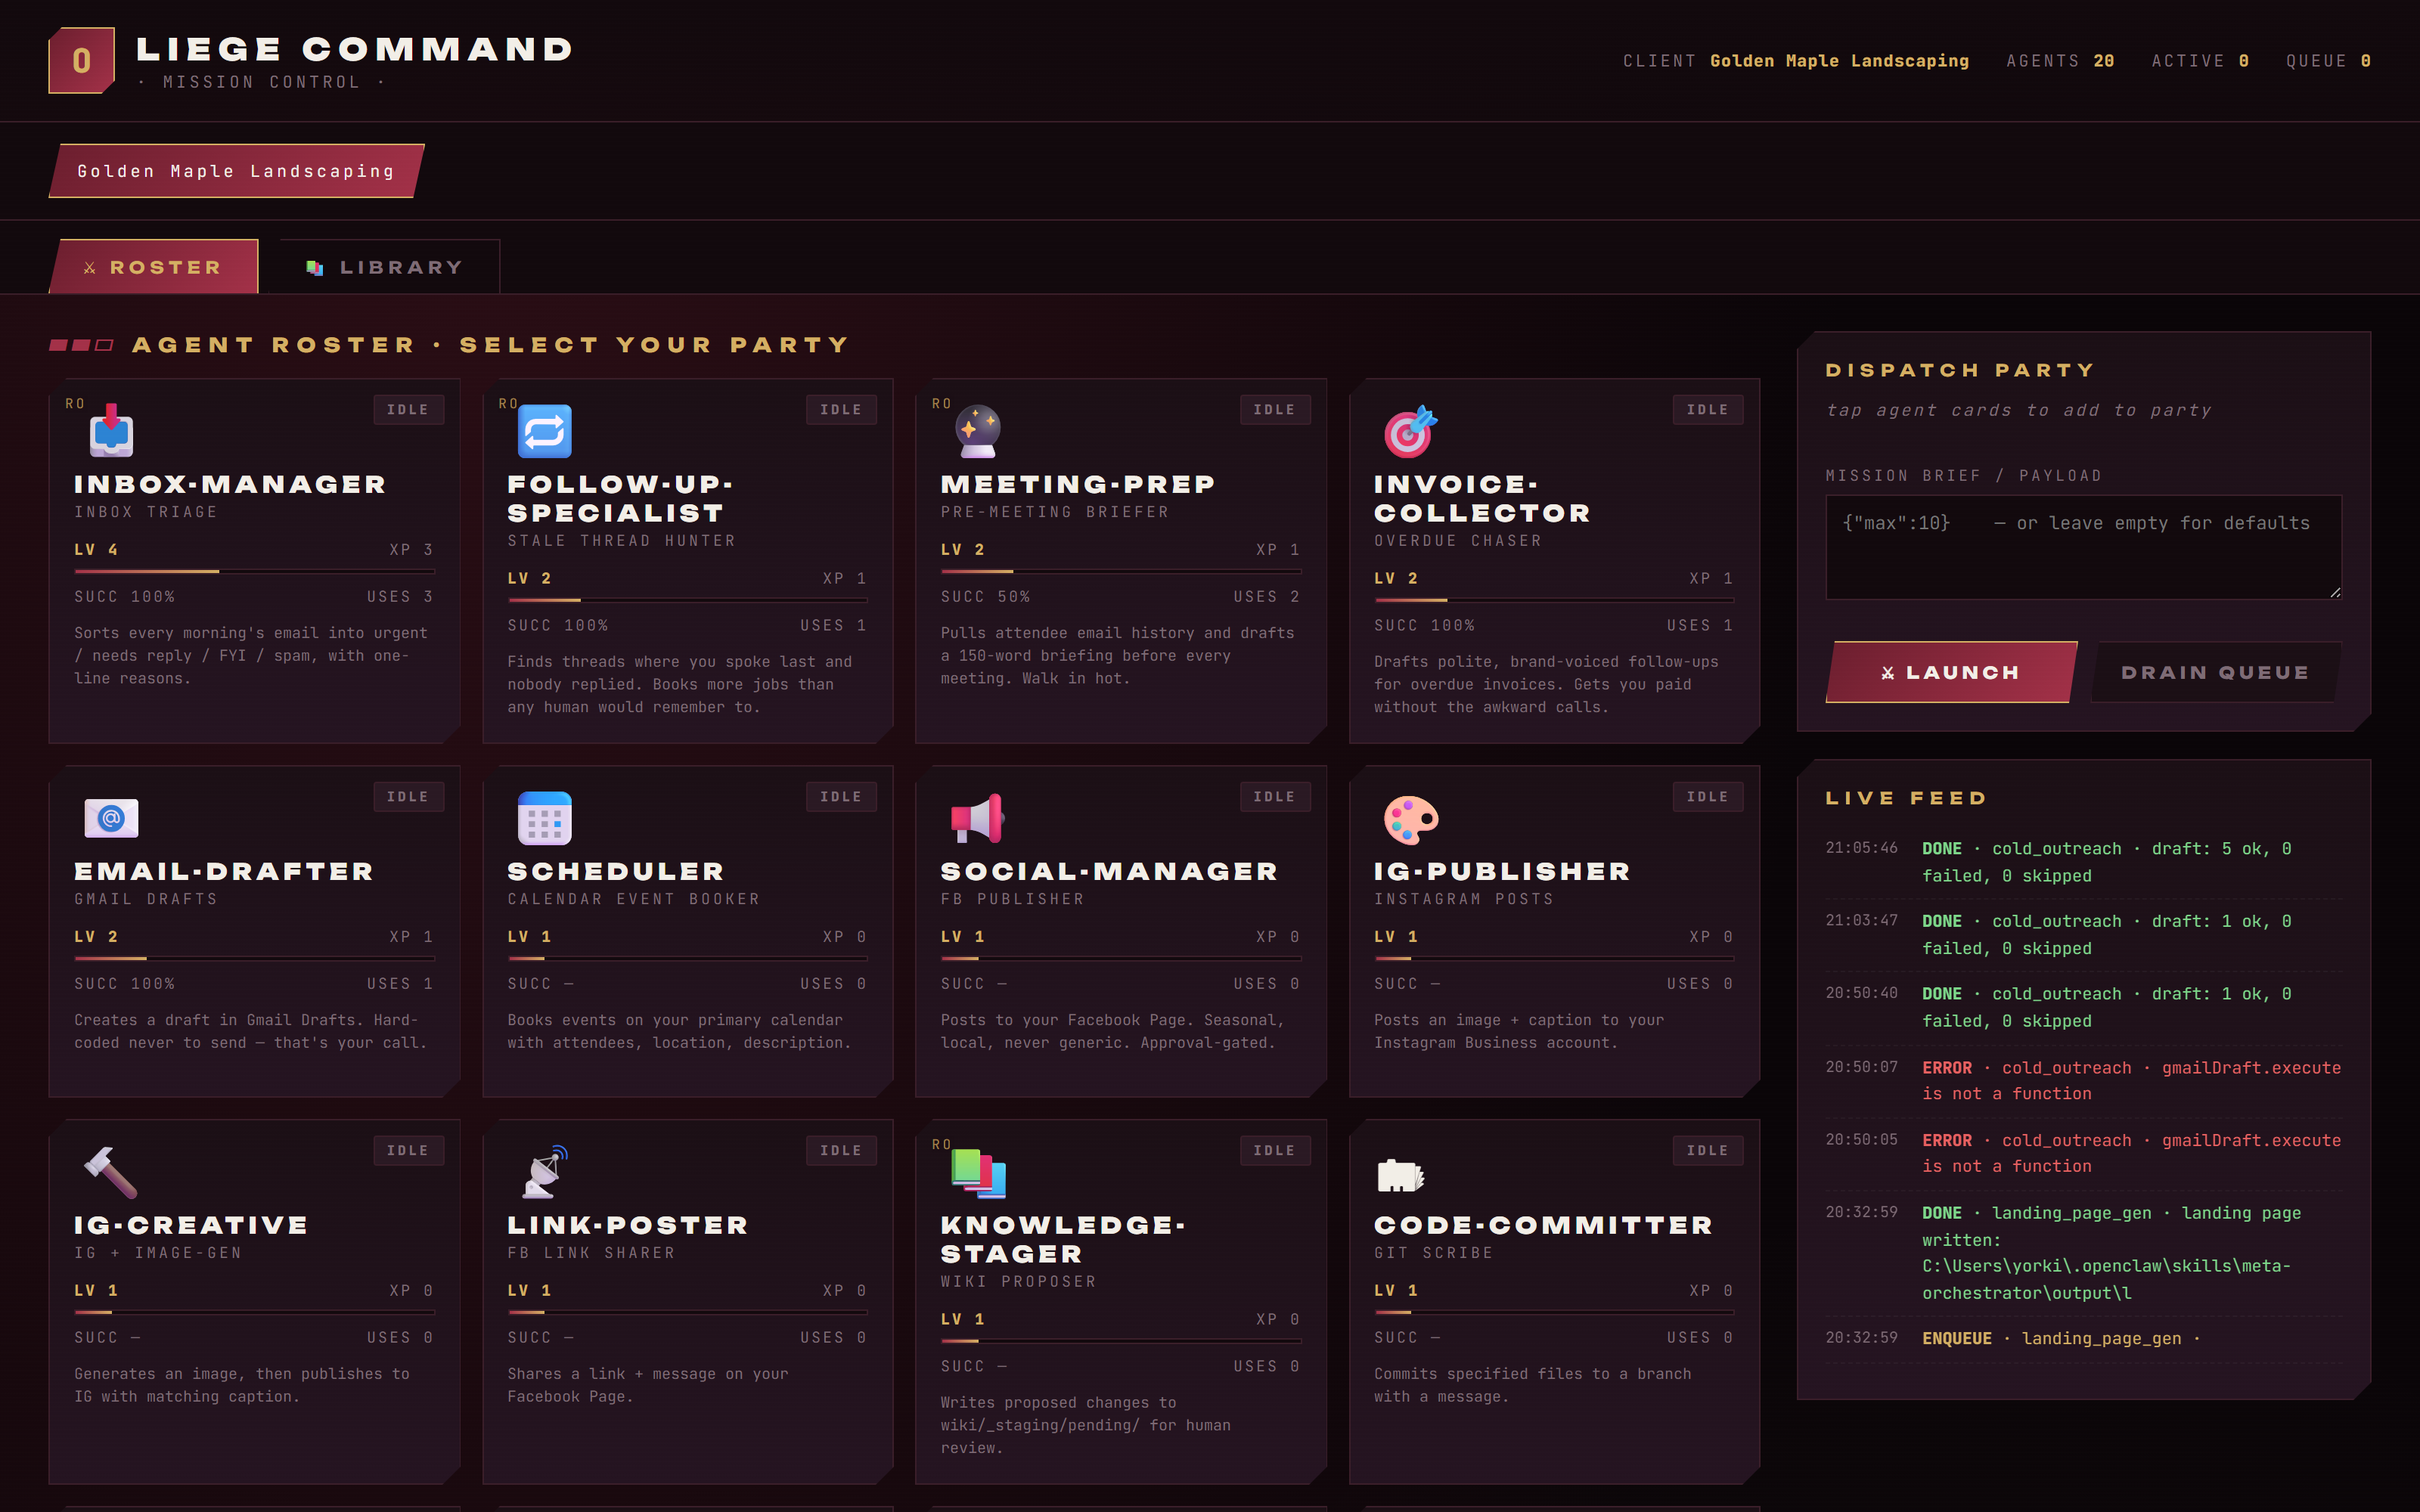Click the ENQUEUE landing_page_gen feed entry

pos(2084,1338)
